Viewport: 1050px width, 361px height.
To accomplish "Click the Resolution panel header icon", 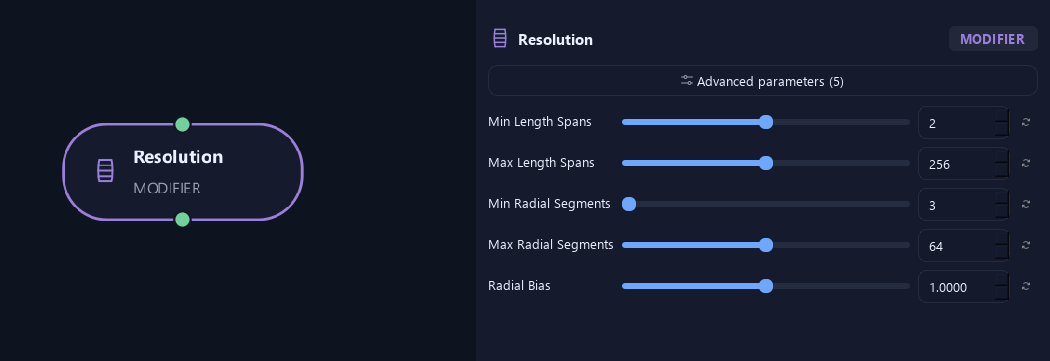I will pyautogui.click(x=500, y=38).
